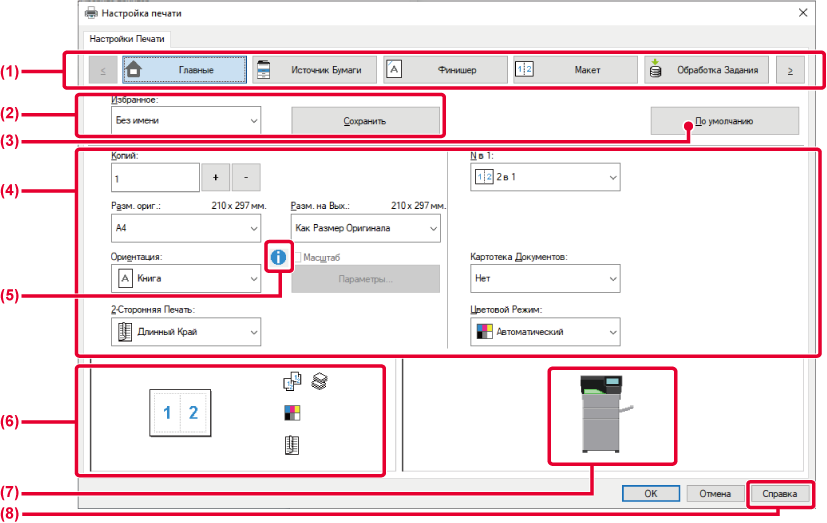Image resolution: width=827 pixels, height=523 pixels.
Task: Click the По умолчанию button
Action: pos(724,121)
